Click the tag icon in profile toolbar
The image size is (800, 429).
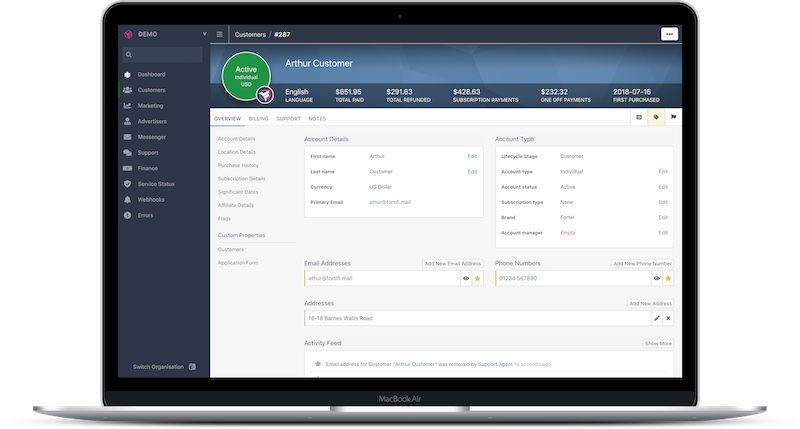click(x=655, y=118)
